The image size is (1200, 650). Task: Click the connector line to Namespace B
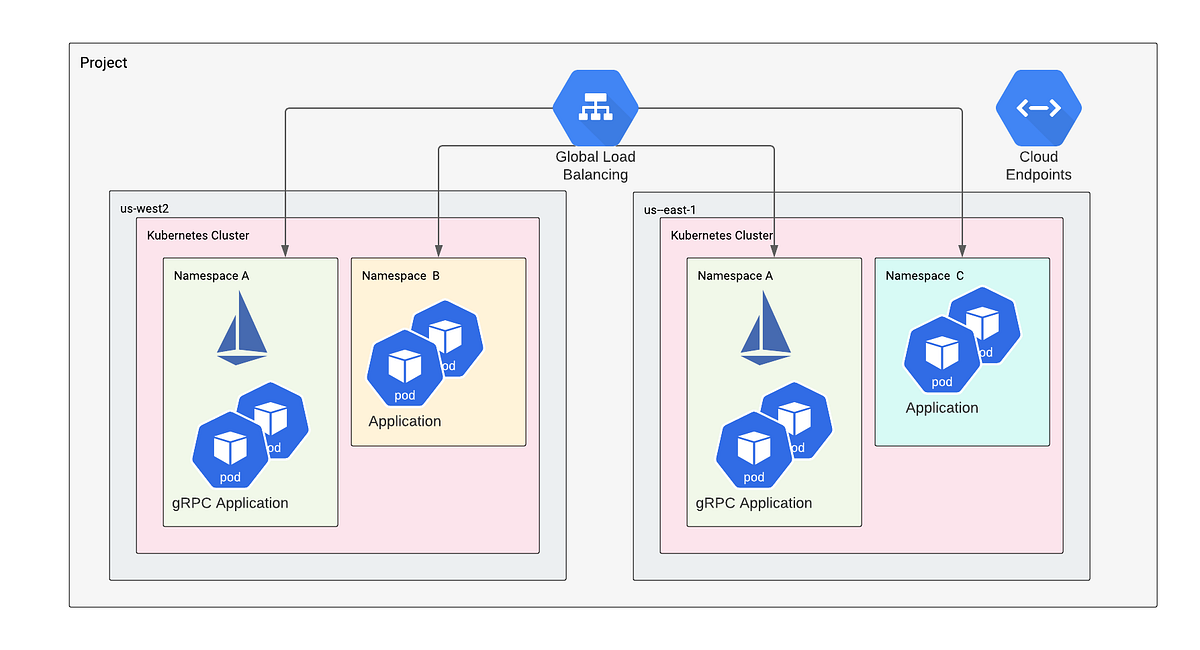click(438, 200)
